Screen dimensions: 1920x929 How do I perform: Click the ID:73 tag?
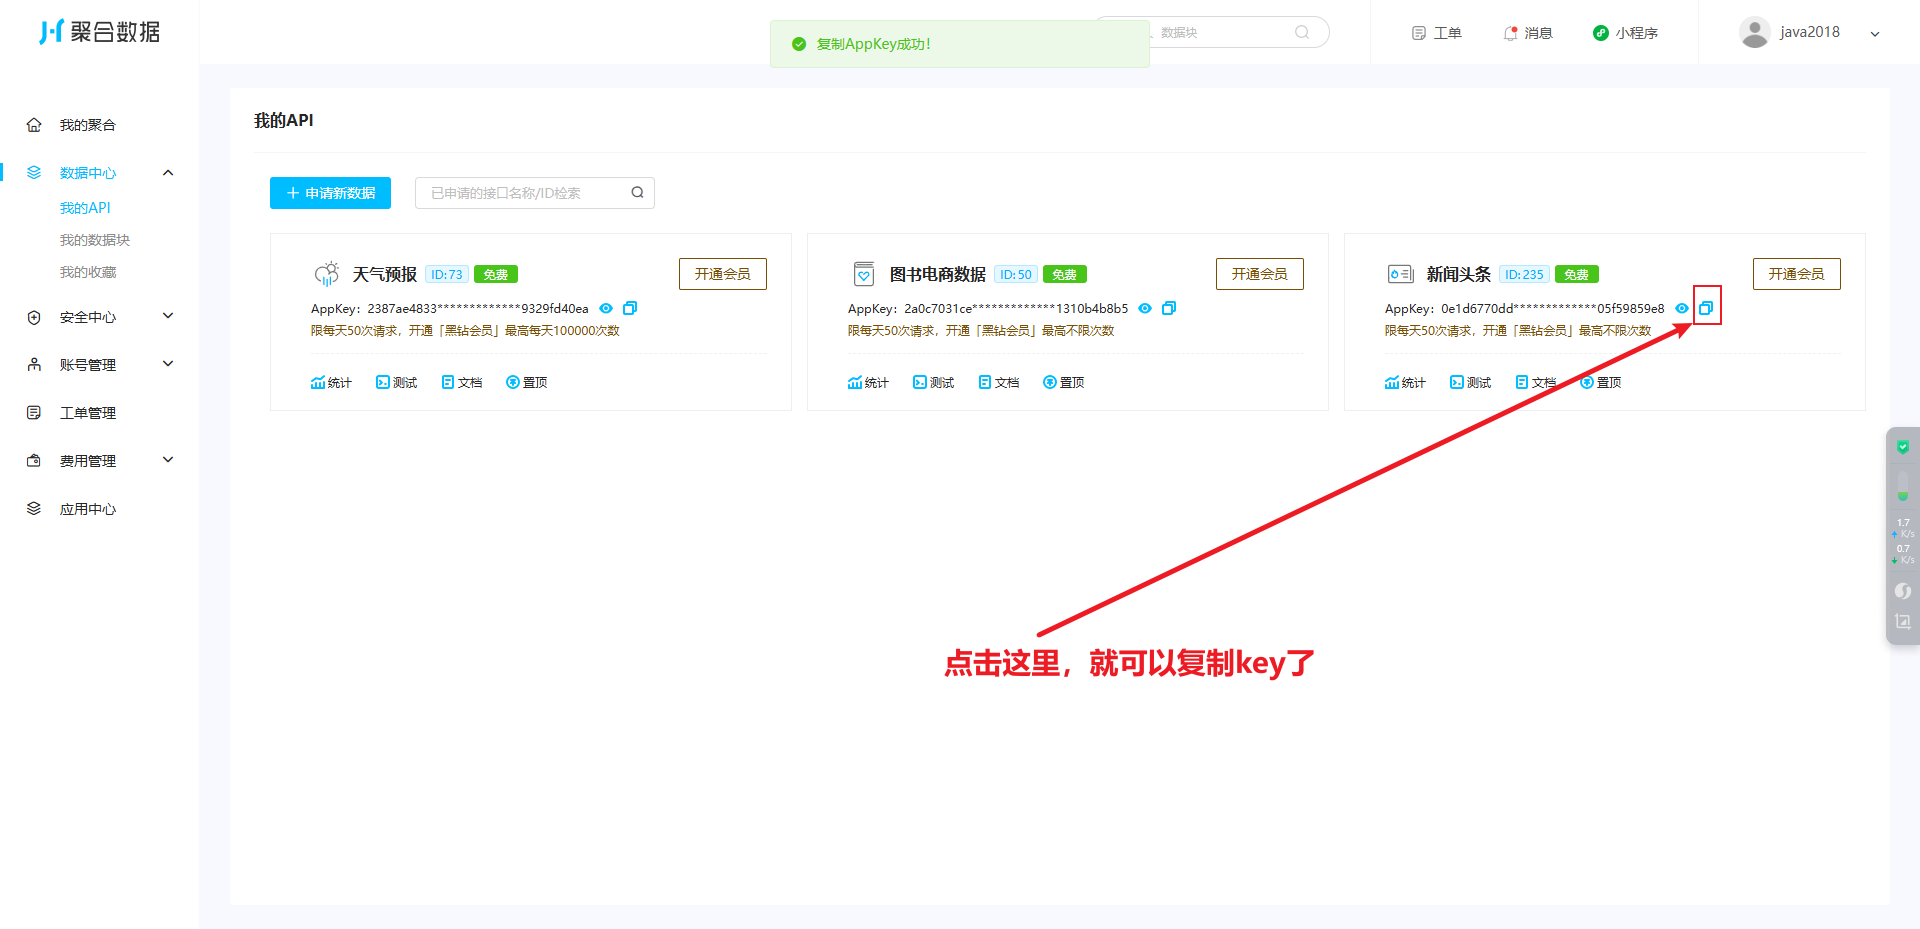447,275
